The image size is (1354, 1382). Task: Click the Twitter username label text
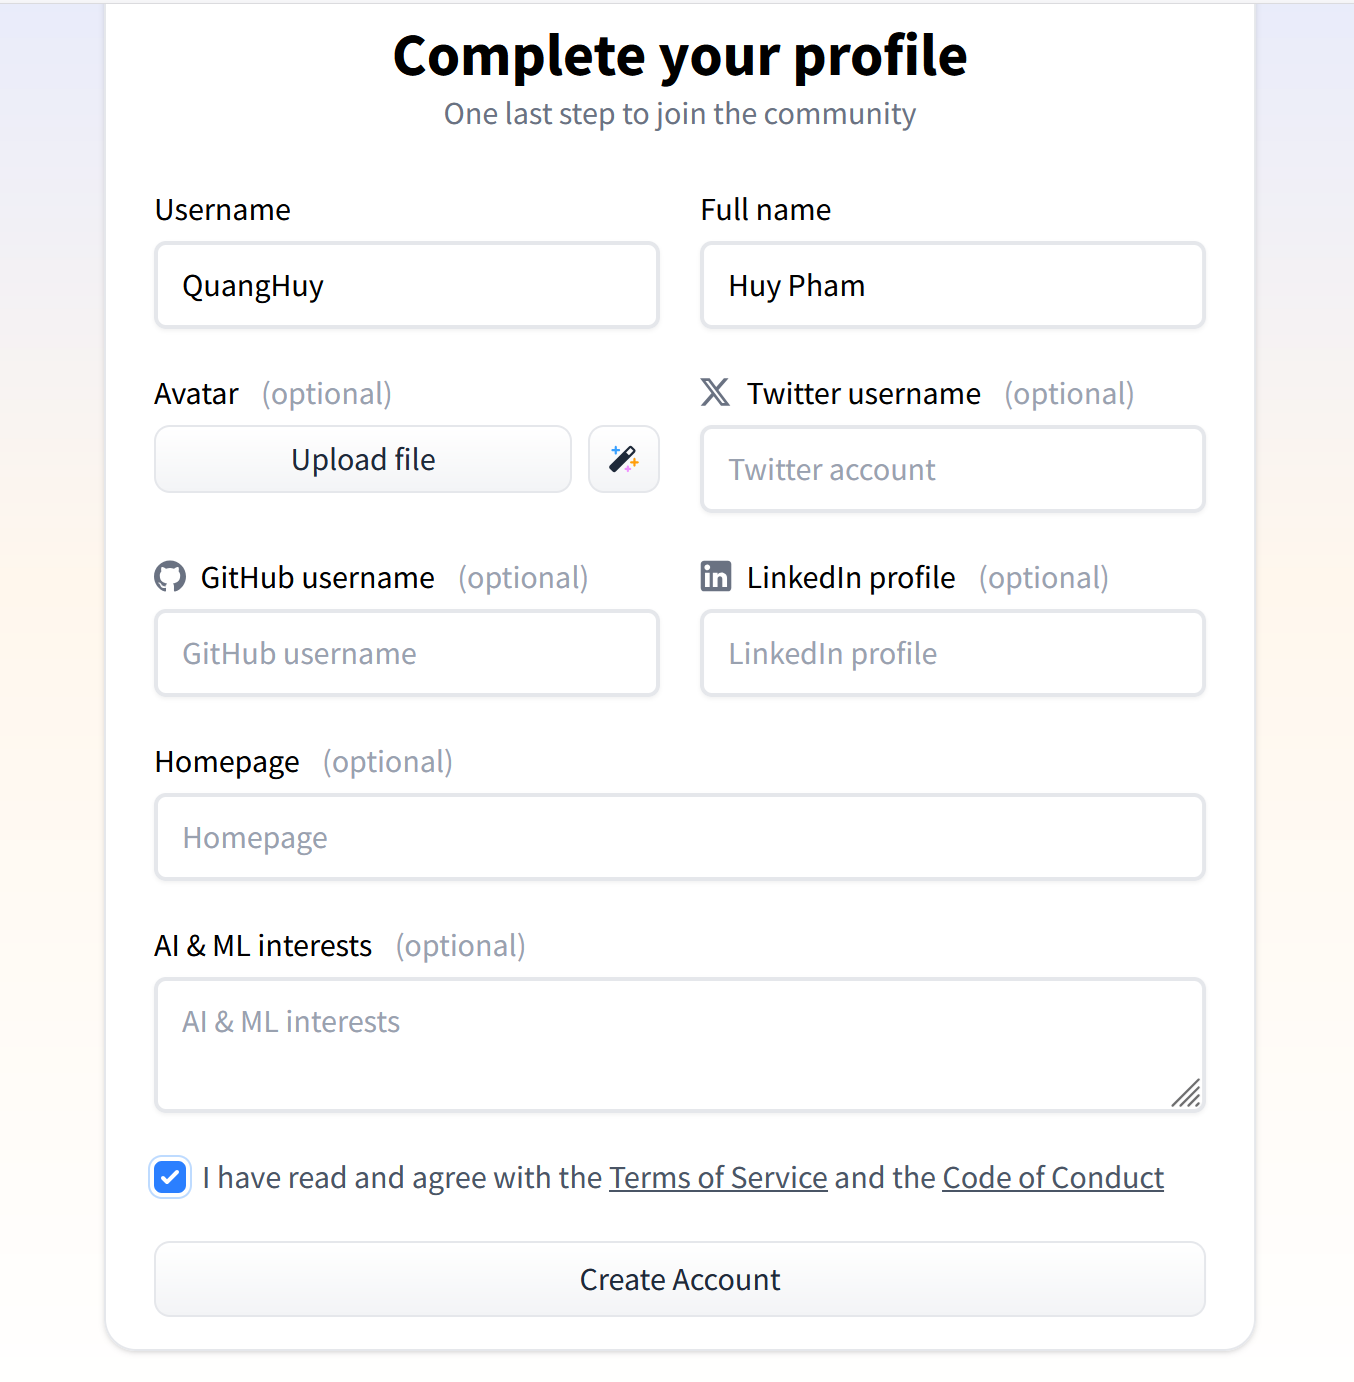pyautogui.click(x=864, y=394)
